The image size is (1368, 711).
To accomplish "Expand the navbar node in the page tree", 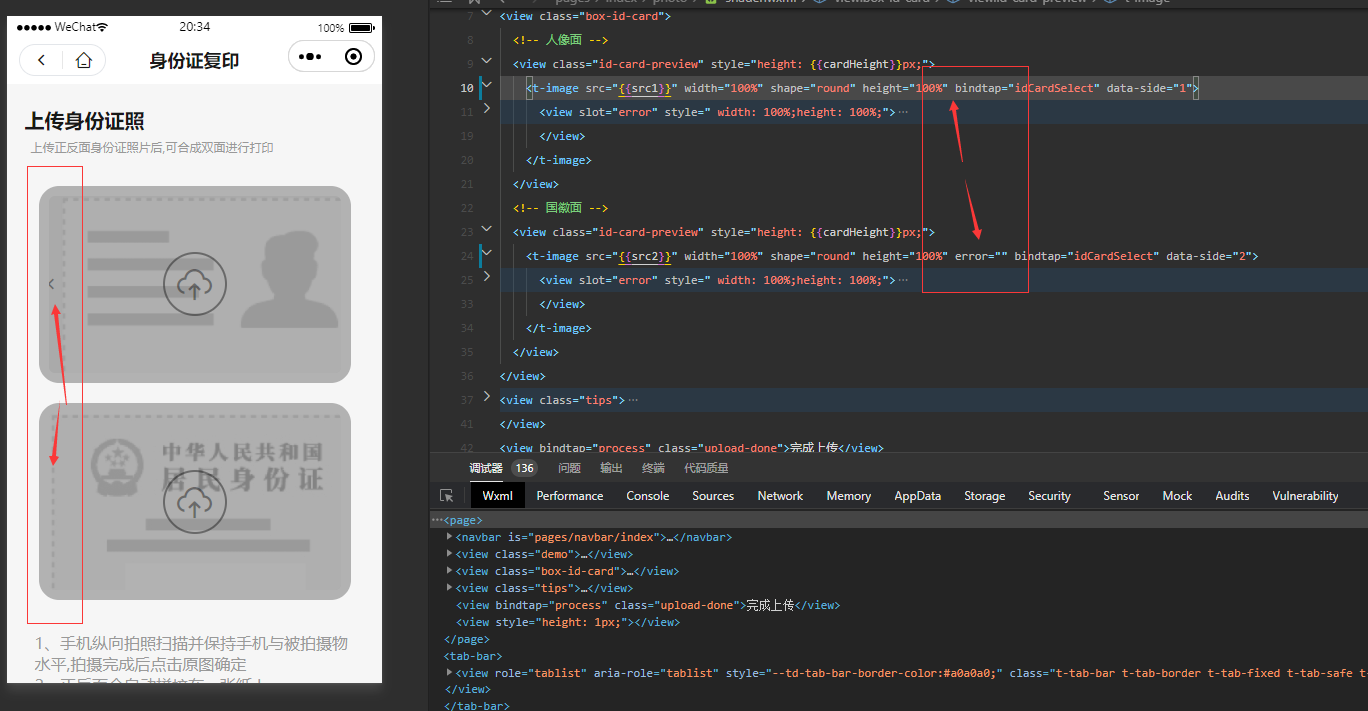I will point(449,537).
